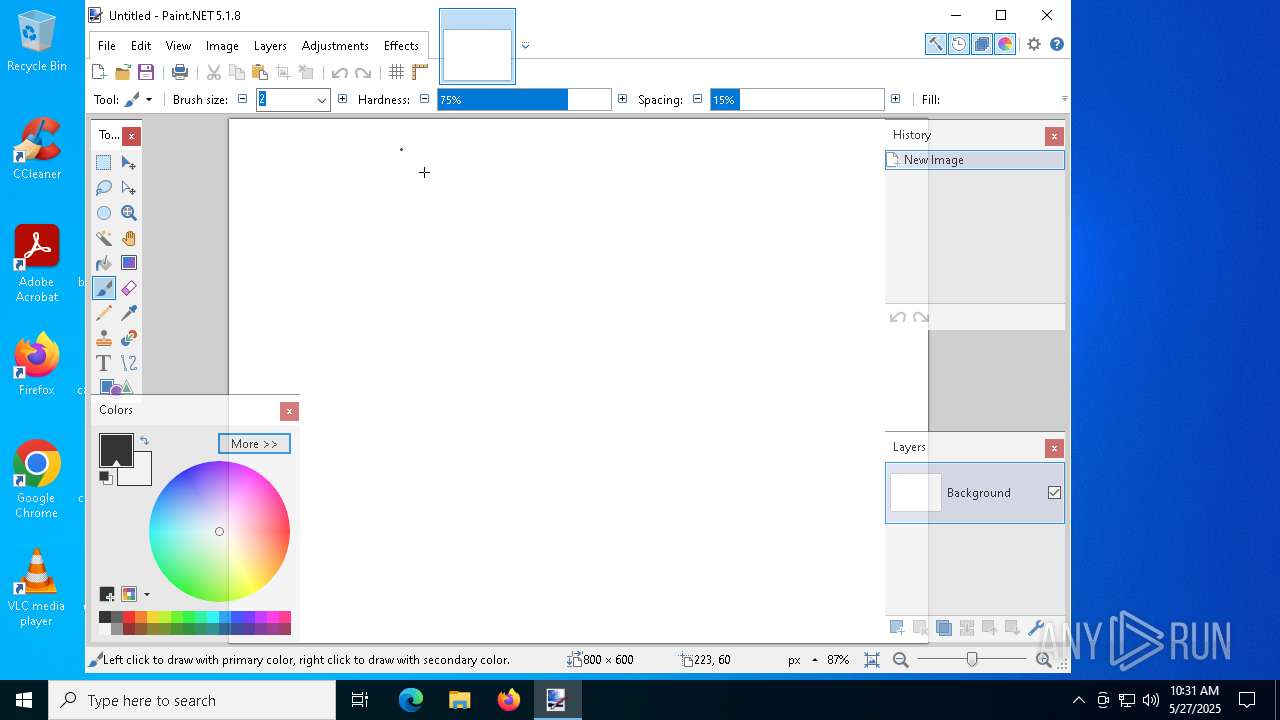Open the Layers menu
The width and height of the screenshot is (1280, 720).
point(270,46)
